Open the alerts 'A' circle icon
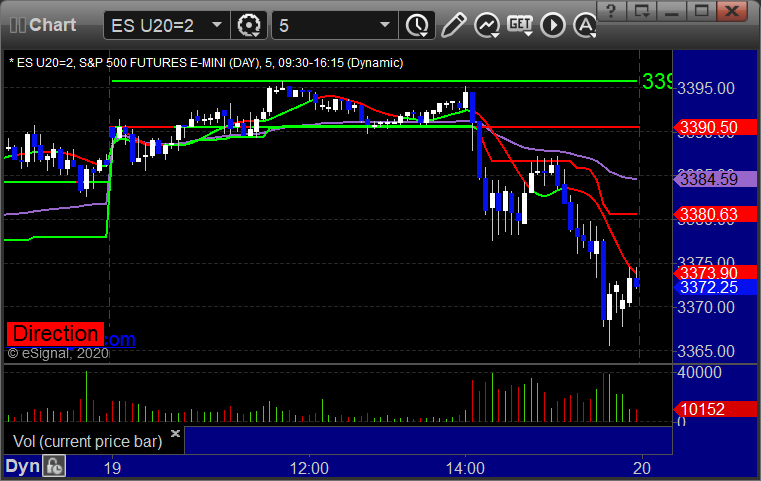 pos(585,25)
